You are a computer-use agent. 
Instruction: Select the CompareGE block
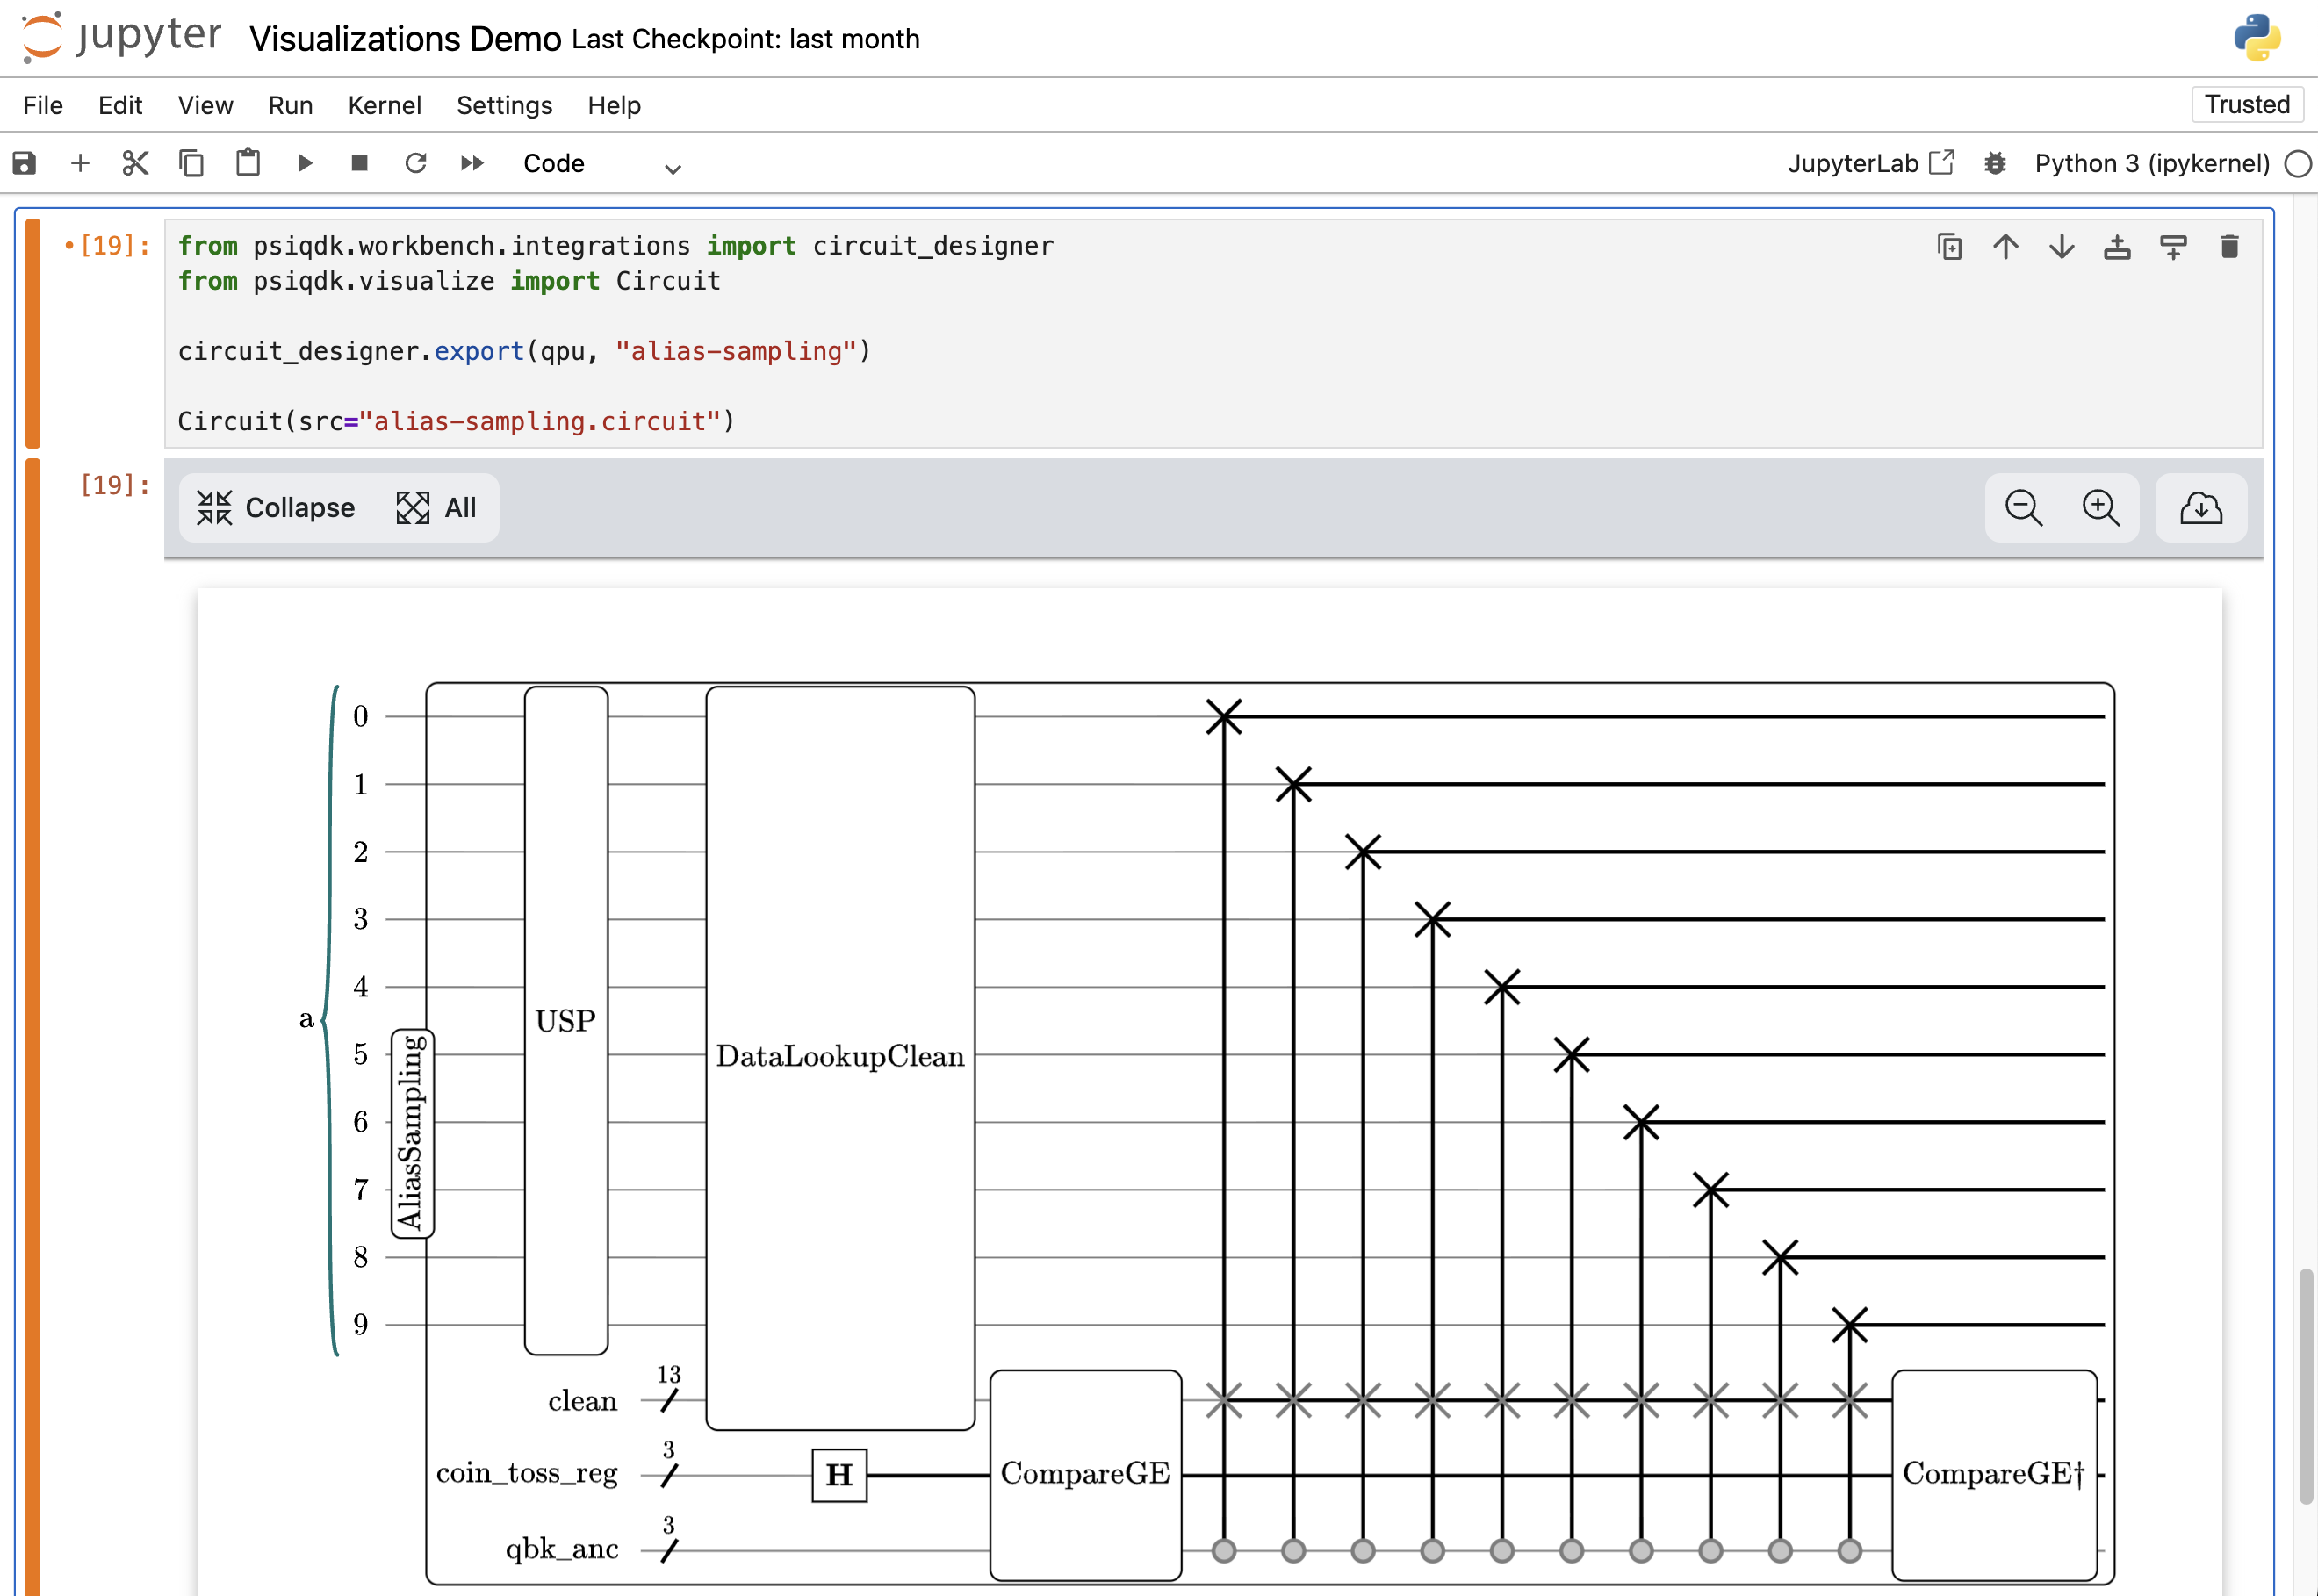pyautogui.click(x=1085, y=1474)
